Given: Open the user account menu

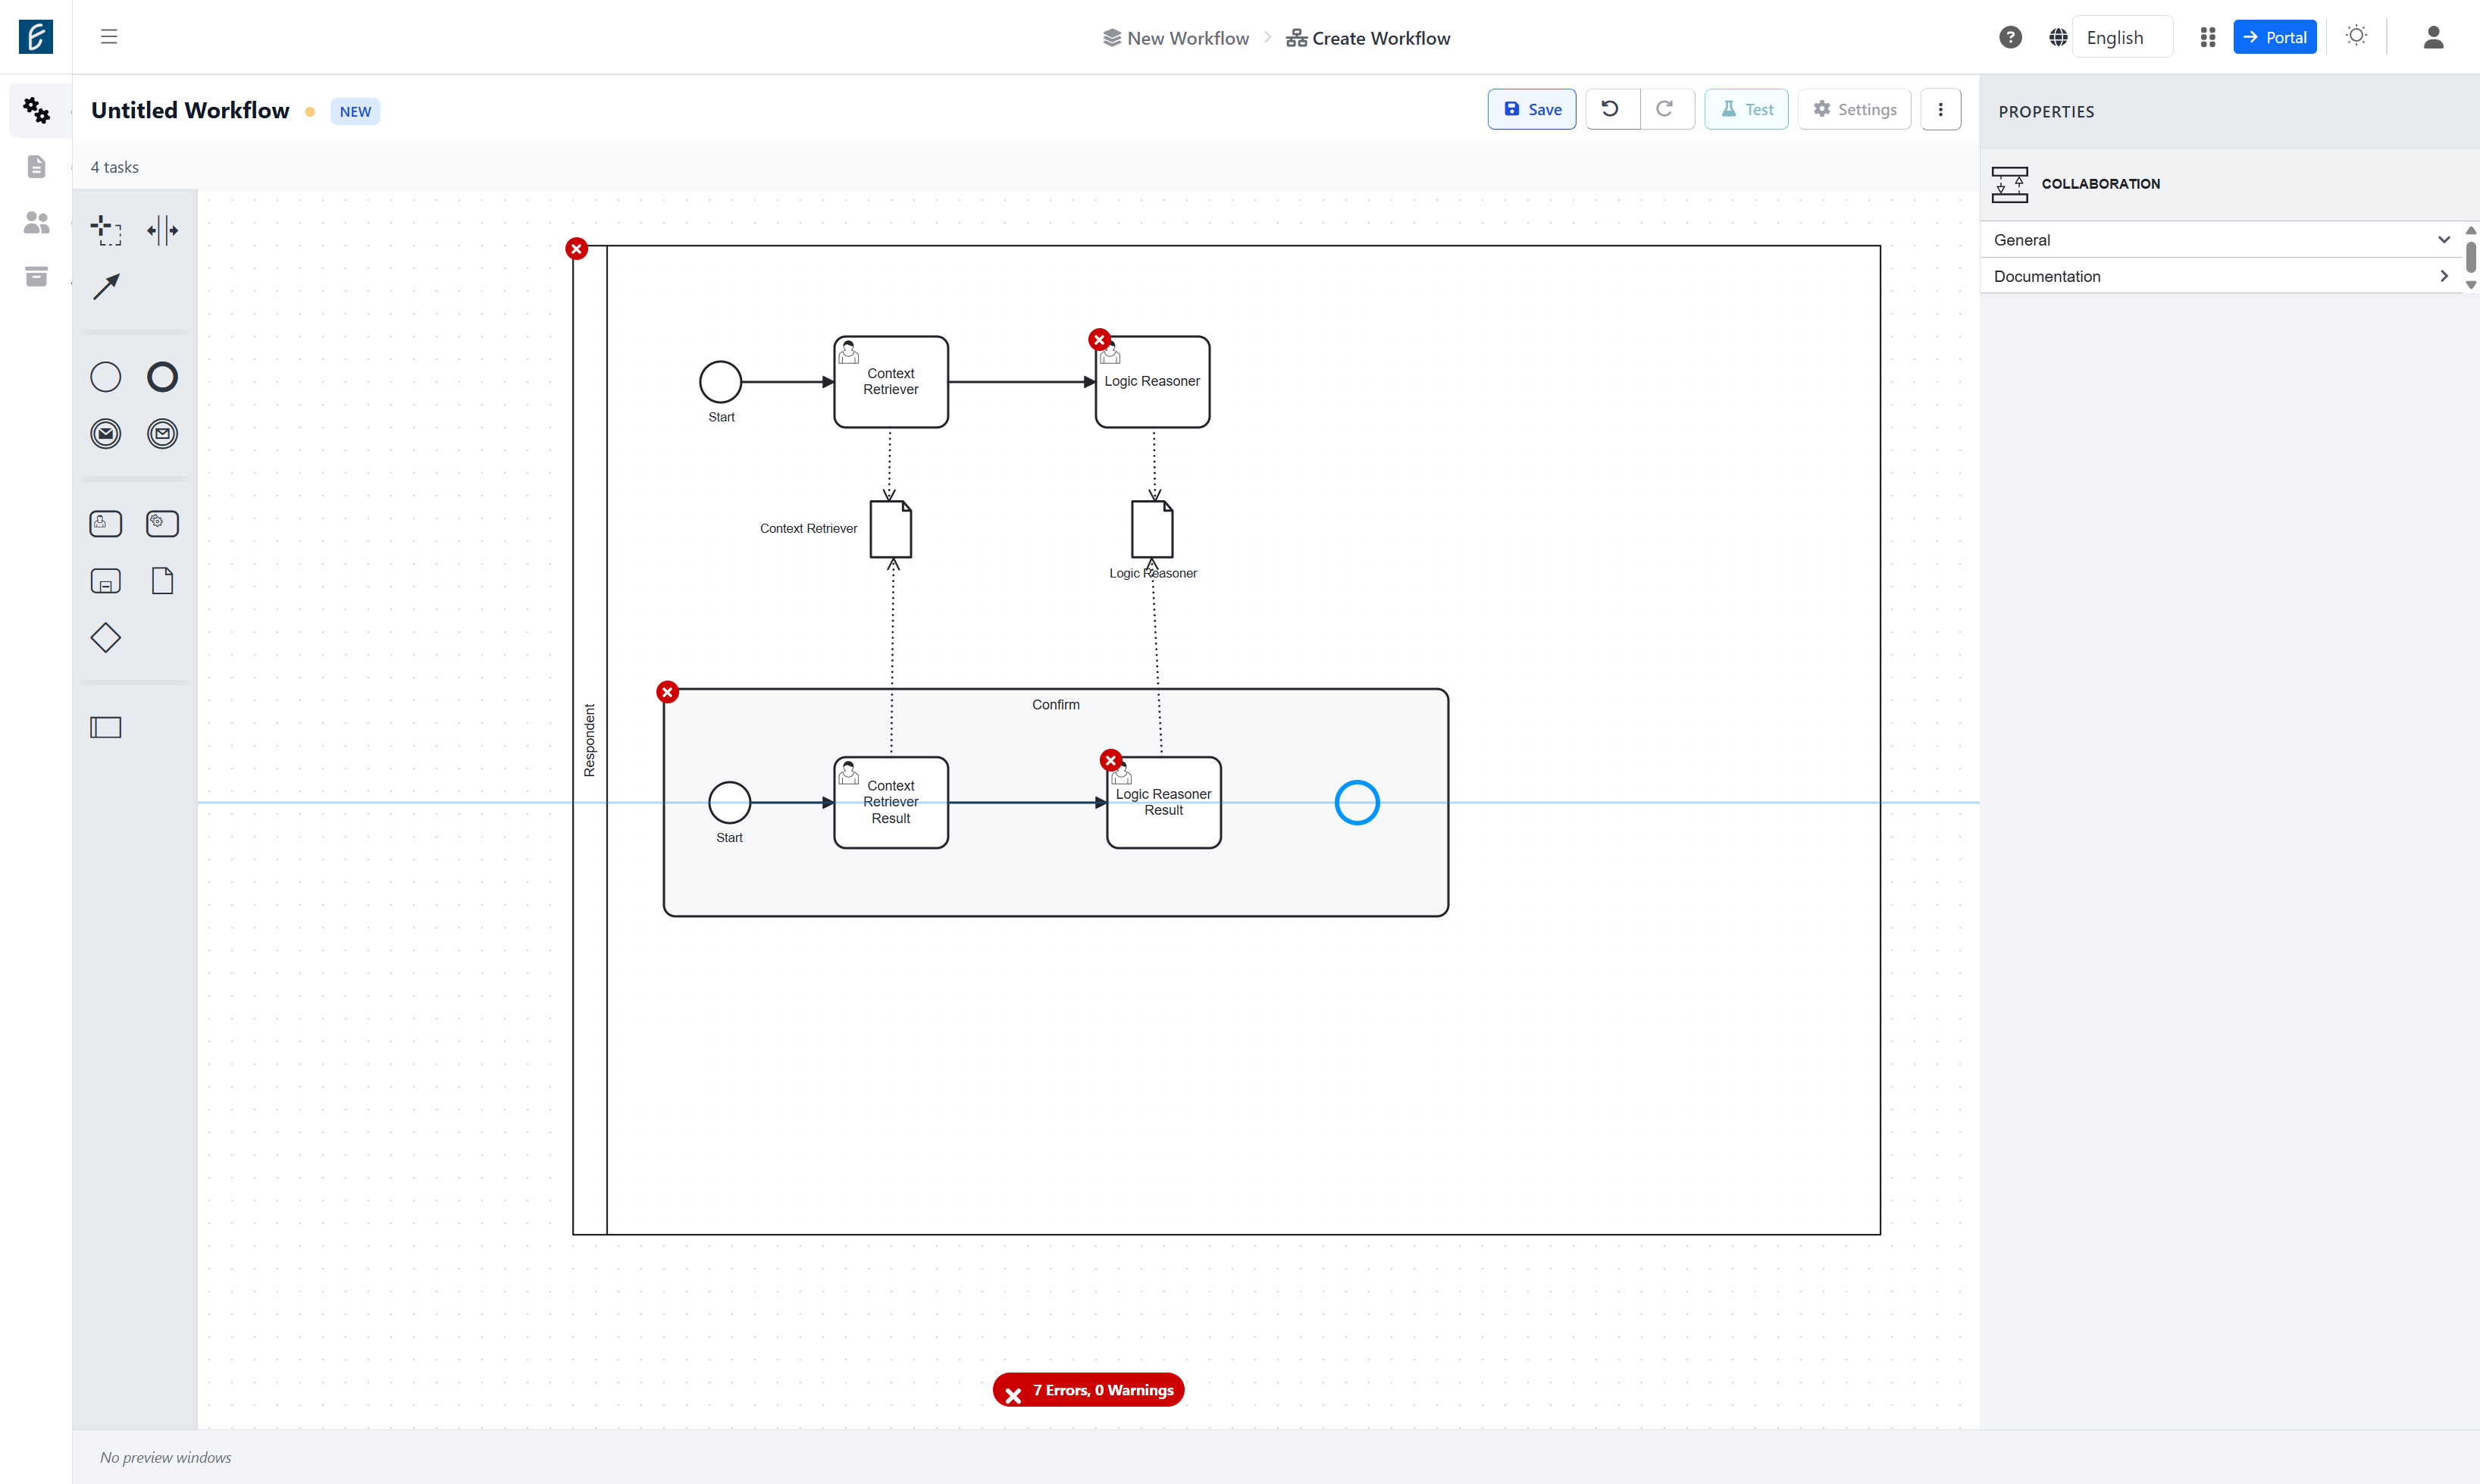Looking at the screenshot, I should tap(2433, 37).
